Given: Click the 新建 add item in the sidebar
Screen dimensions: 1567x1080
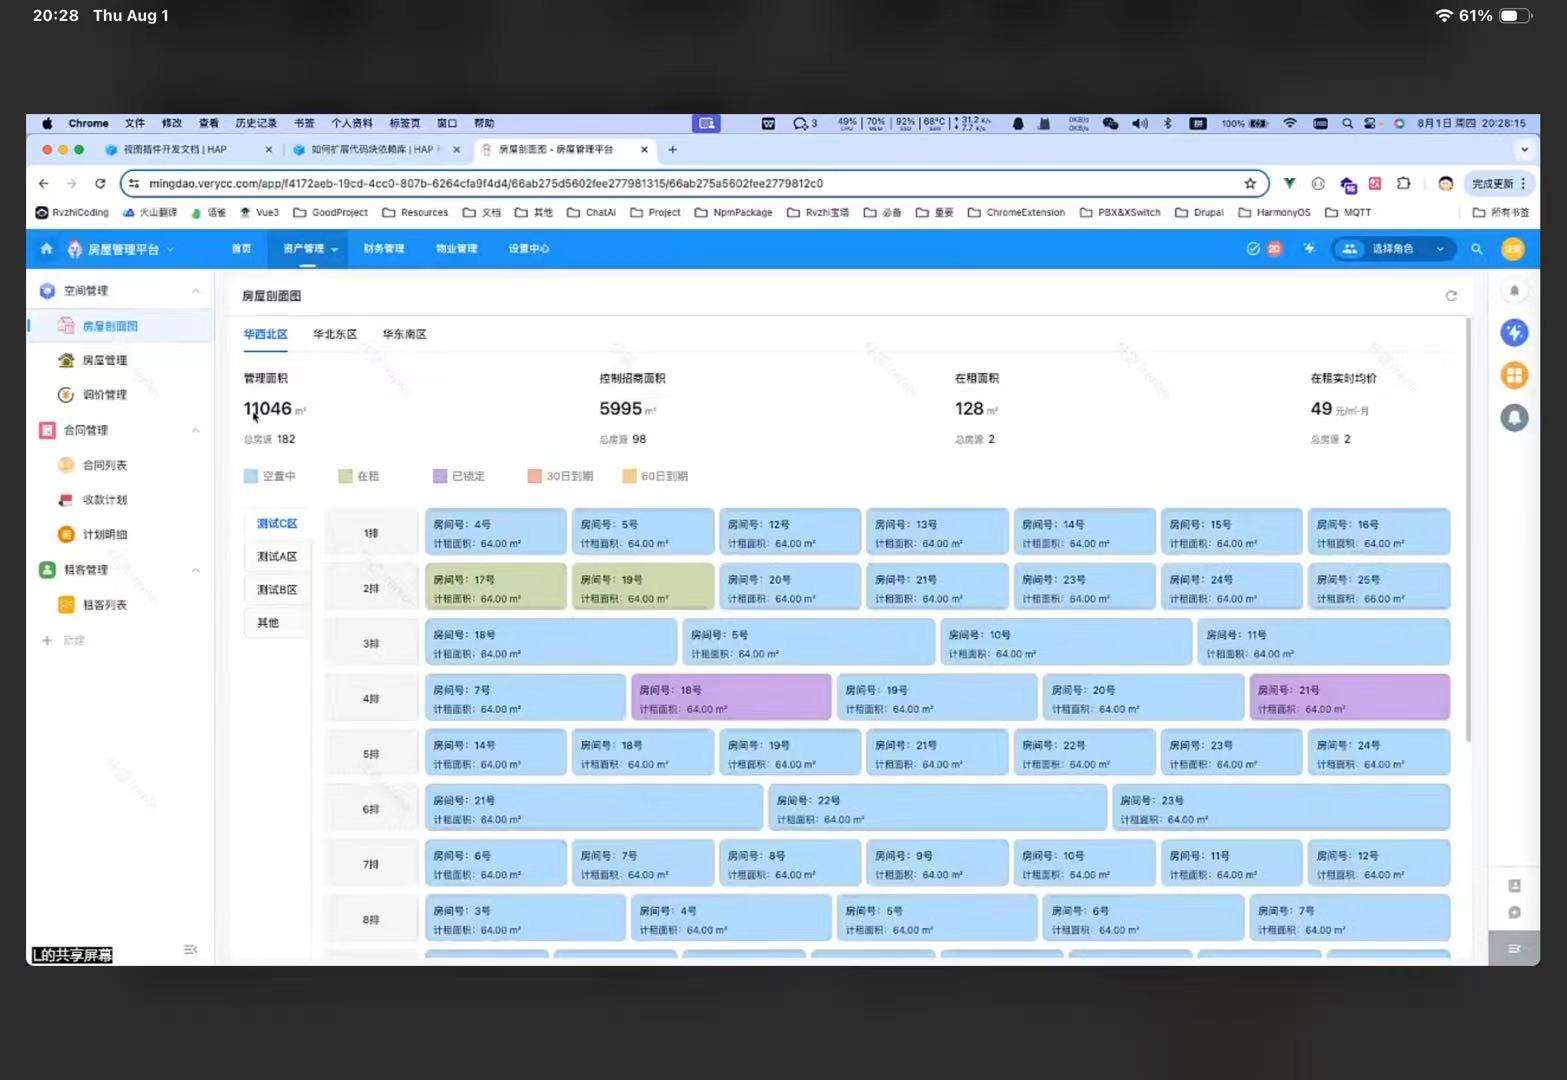Looking at the screenshot, I should coord(64,641).
